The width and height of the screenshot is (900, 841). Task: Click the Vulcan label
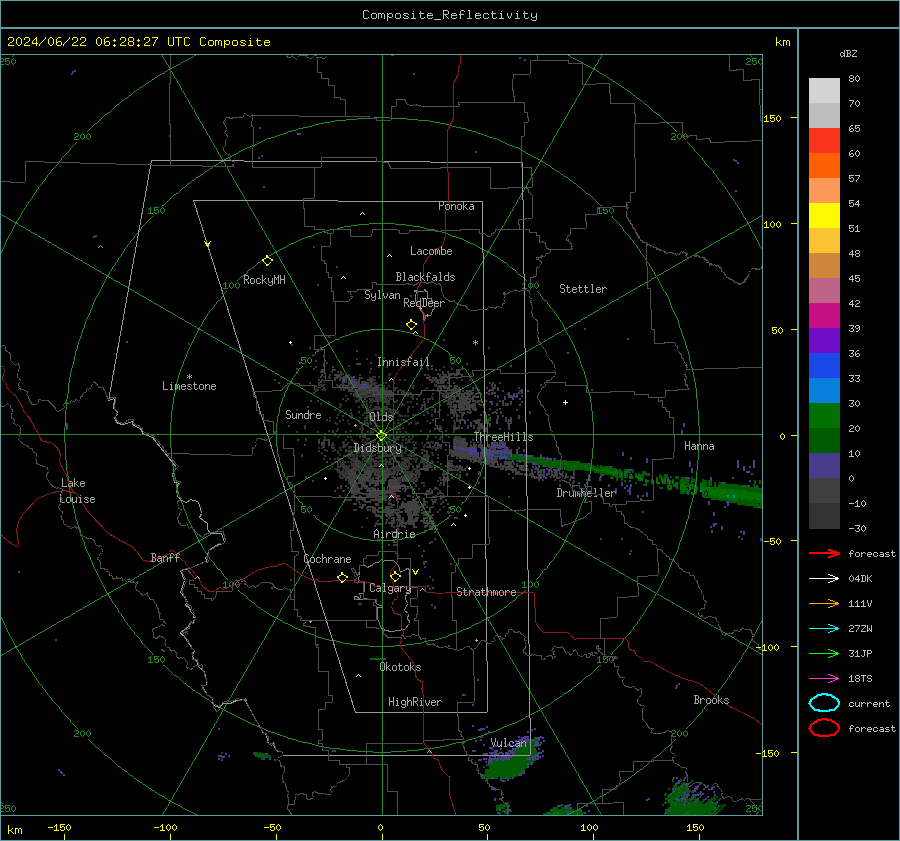(x=508, y=743)
